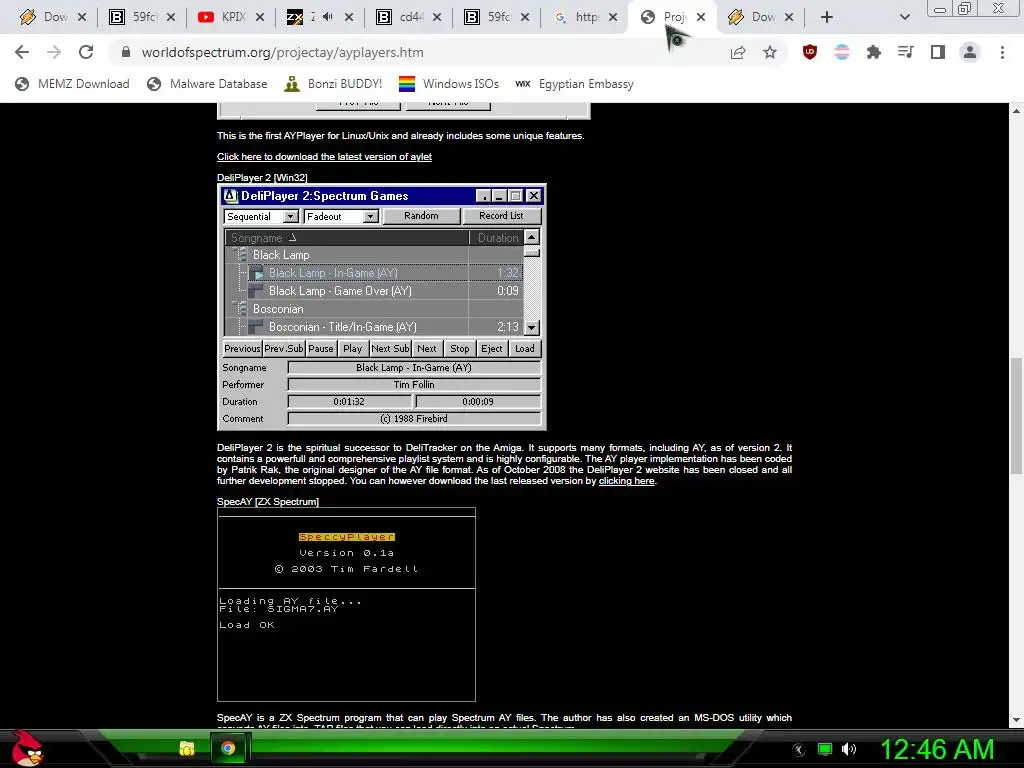Image resolution: width=1024 pixels, height=768 pixels.
Task: Share this page via share icon
Action: click(x=738, y=52)
